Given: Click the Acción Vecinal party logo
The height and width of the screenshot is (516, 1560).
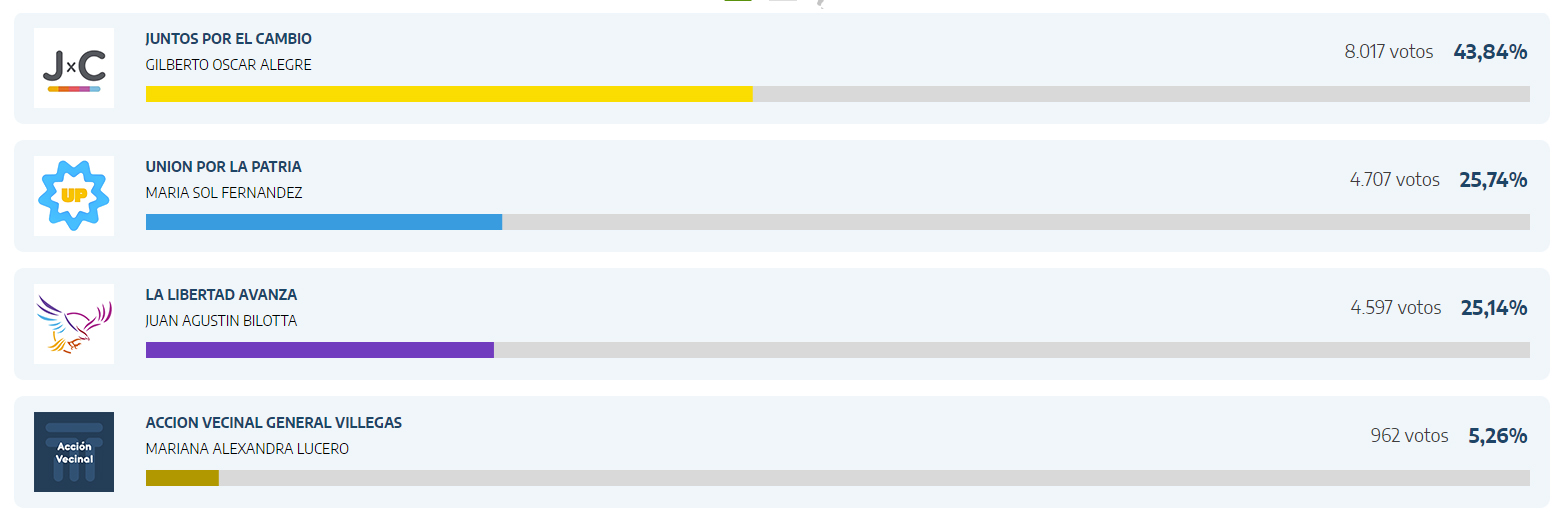Looking at the screenshot, I should [x=74, y=452].
